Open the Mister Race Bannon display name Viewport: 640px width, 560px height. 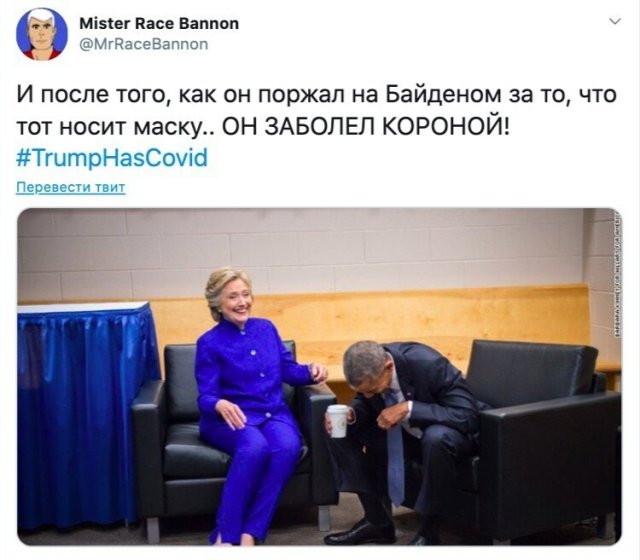coord(159,23)
